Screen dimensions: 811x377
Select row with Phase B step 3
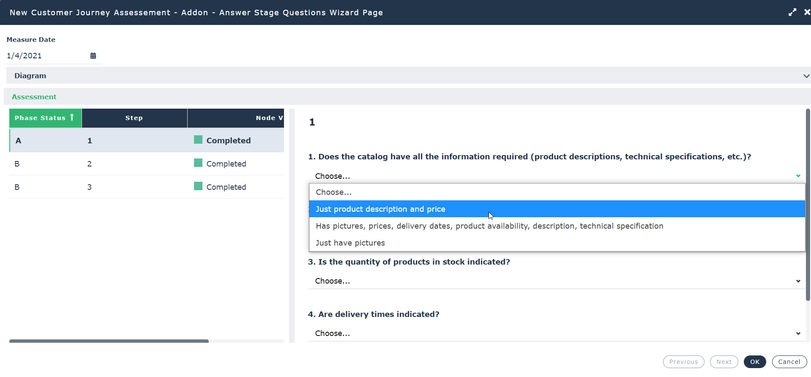point(146,187)
